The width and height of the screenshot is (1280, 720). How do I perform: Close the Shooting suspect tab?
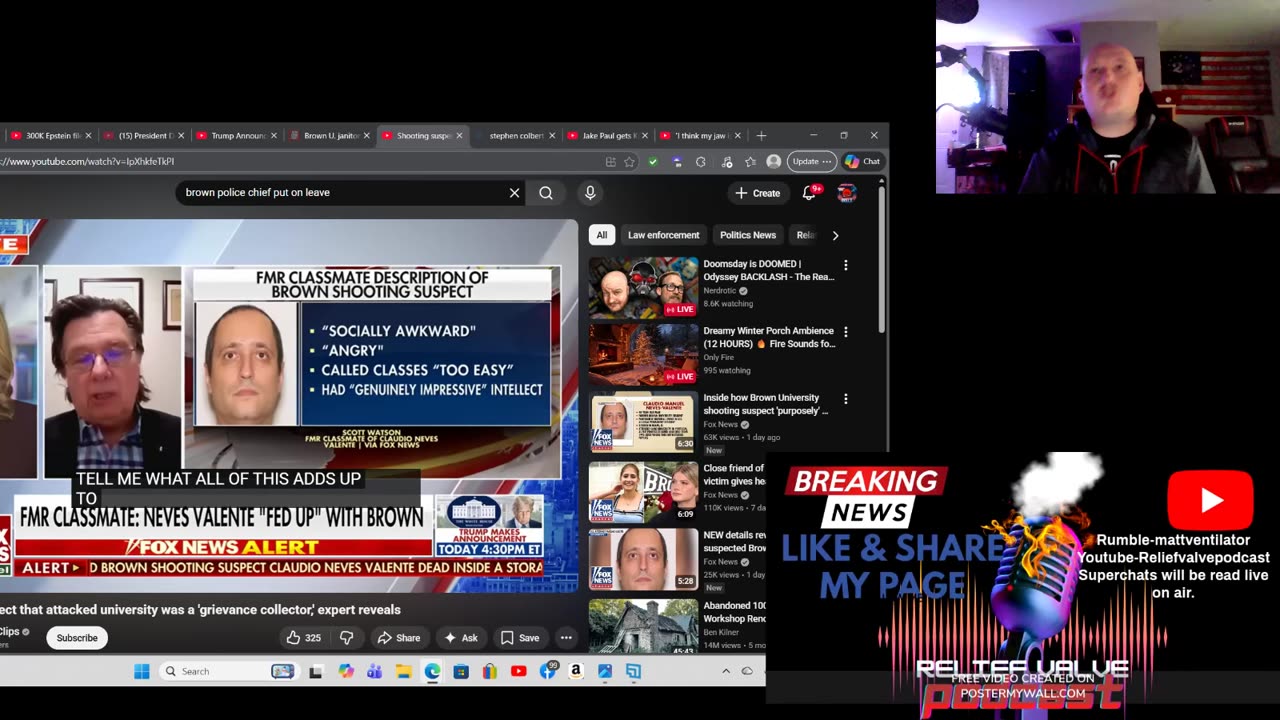pos(460,135)
